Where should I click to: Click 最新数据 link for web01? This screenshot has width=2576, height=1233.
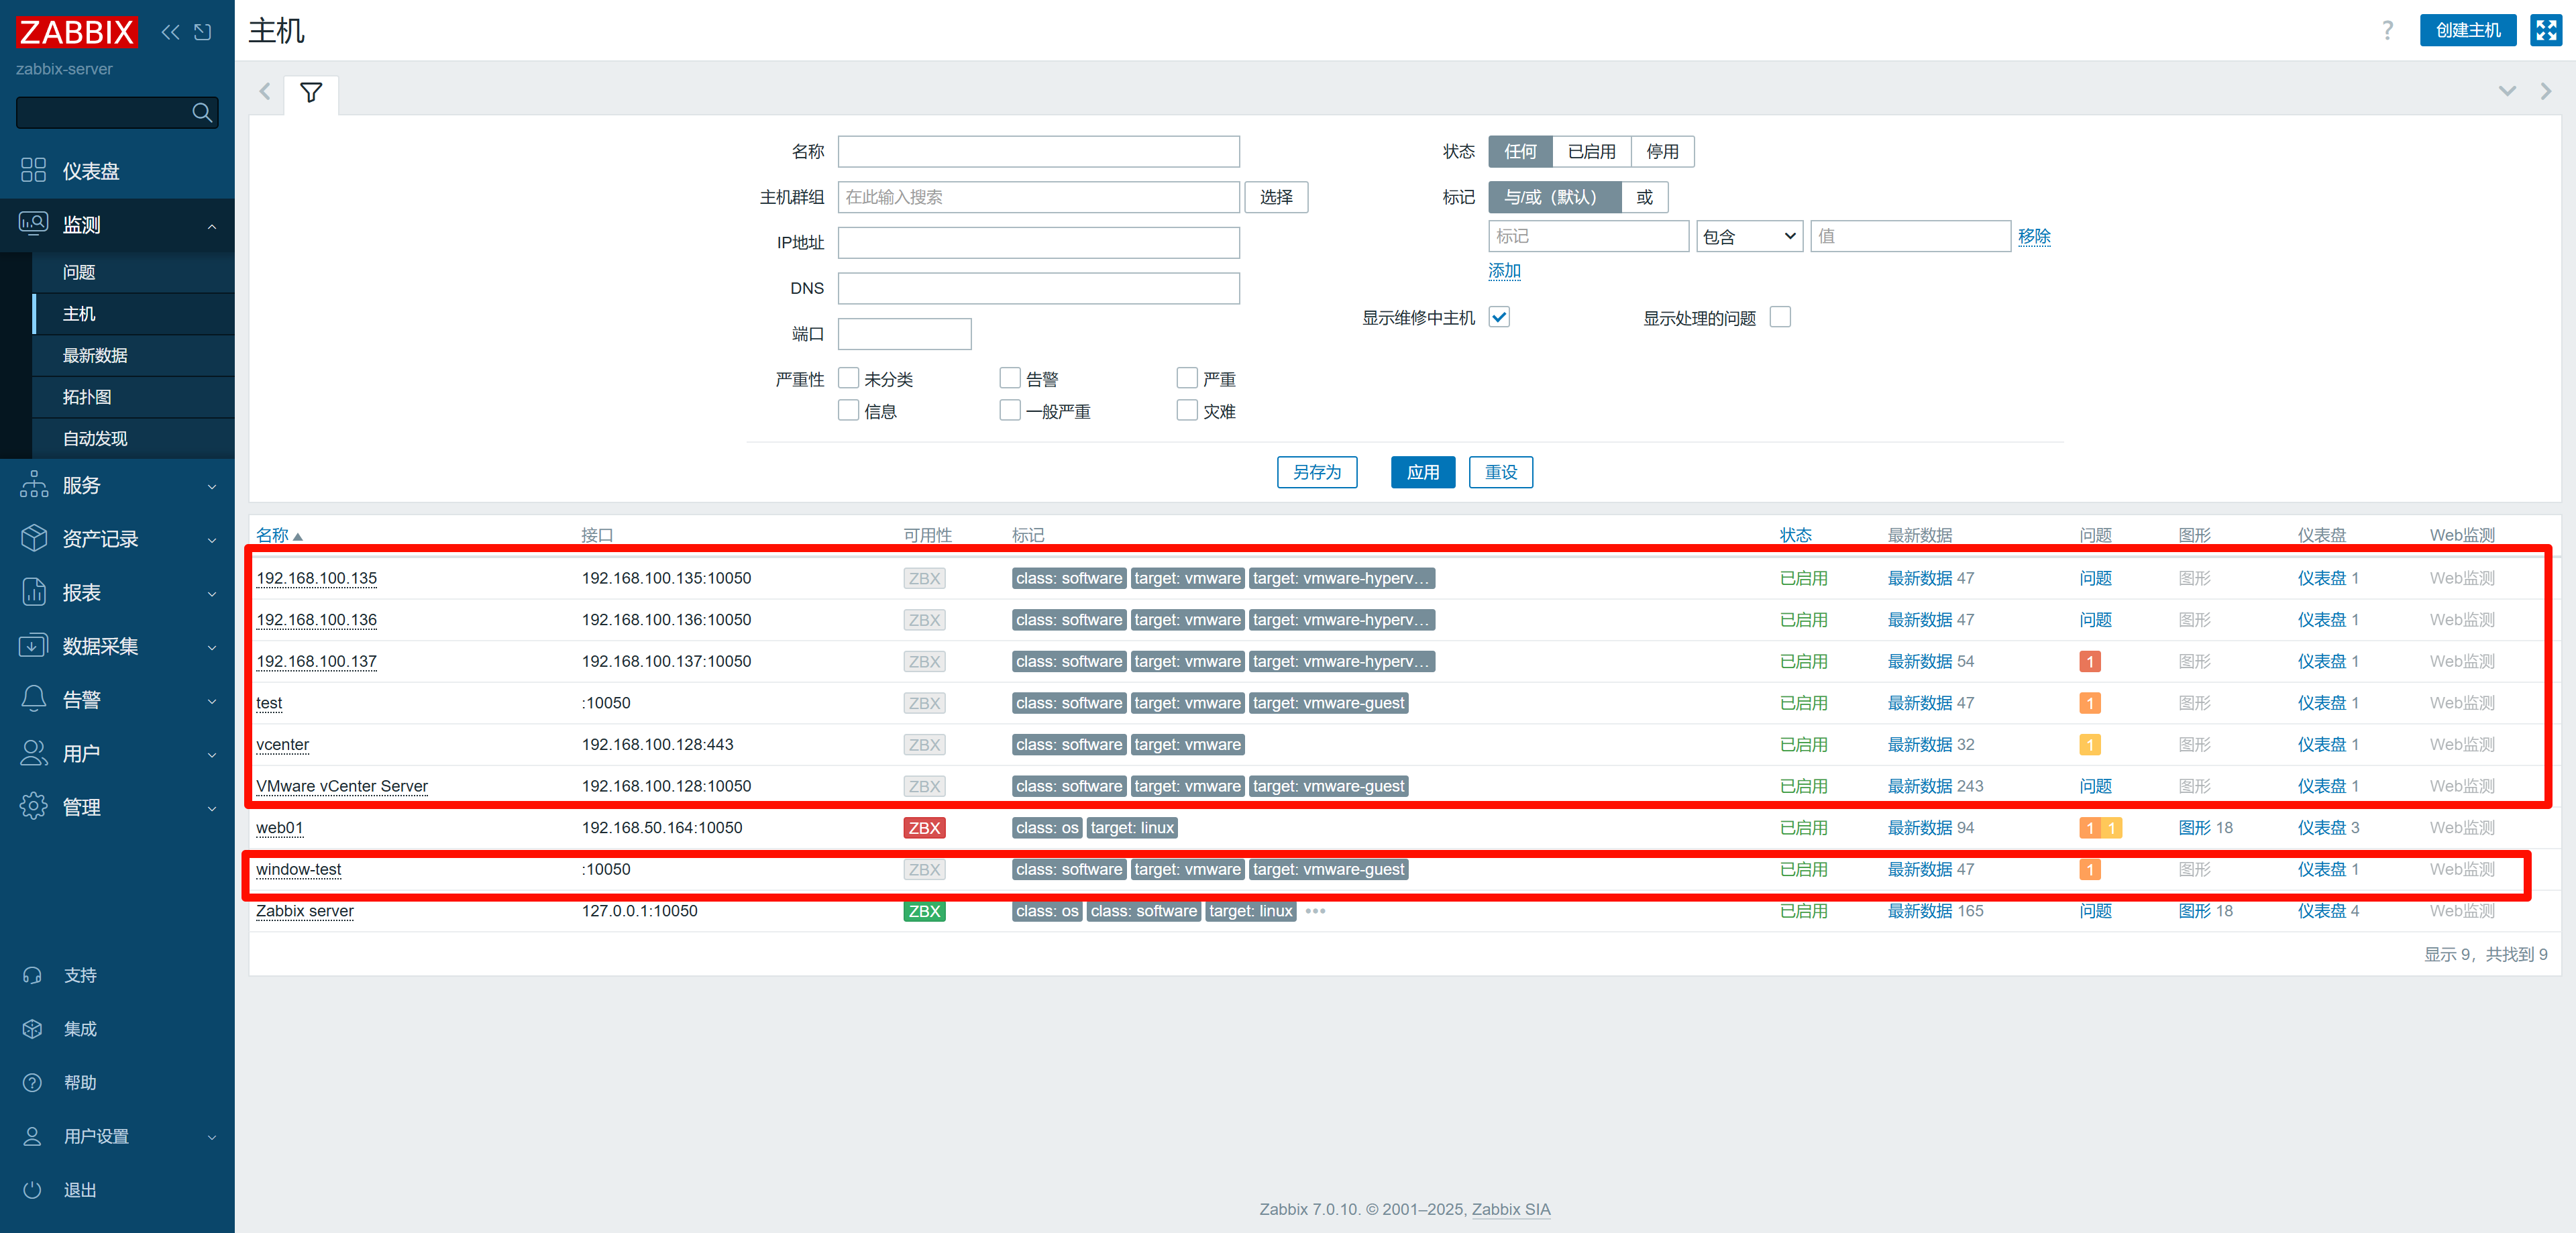pos(1920,828)
